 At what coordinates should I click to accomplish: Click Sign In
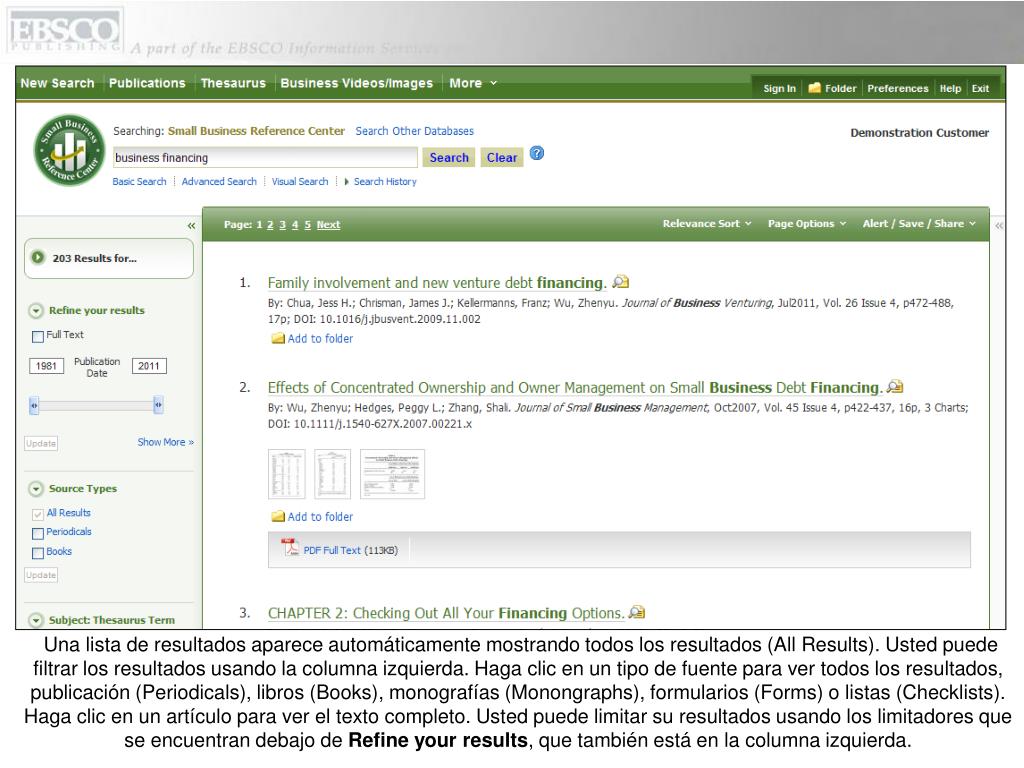[x=780, y=88]
